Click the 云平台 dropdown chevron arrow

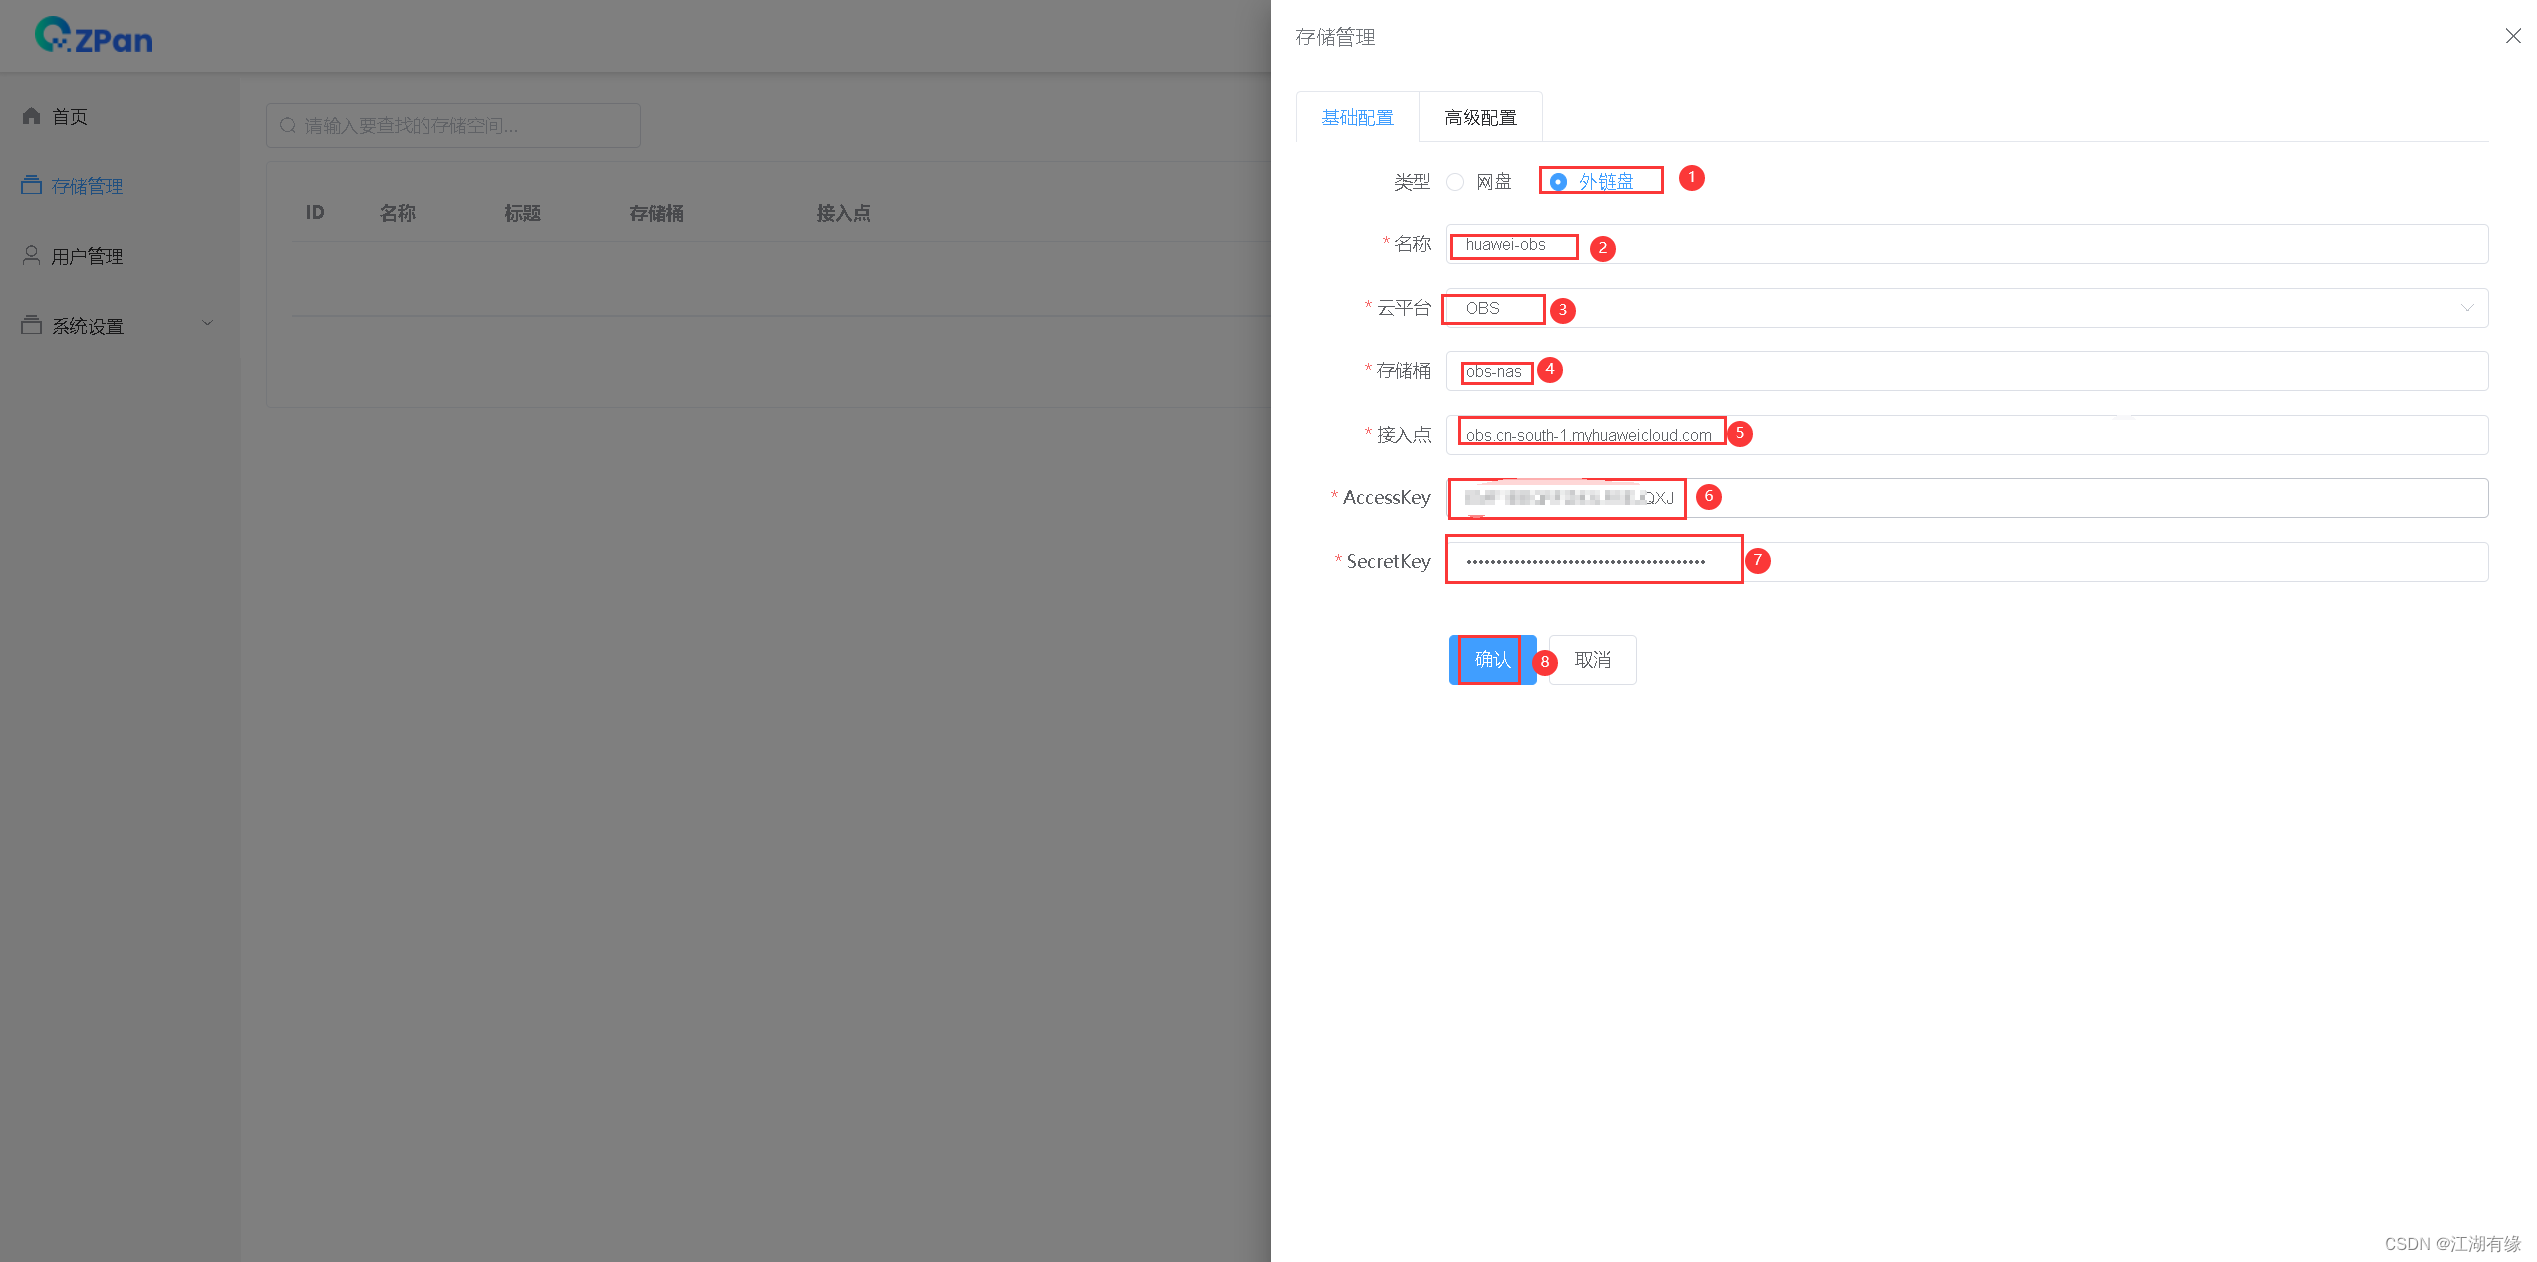2467,308
